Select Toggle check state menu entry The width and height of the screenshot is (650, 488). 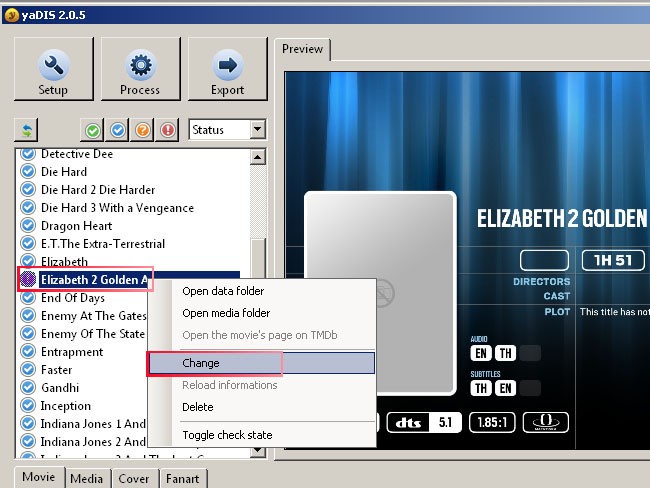click(x=261, y=435)
